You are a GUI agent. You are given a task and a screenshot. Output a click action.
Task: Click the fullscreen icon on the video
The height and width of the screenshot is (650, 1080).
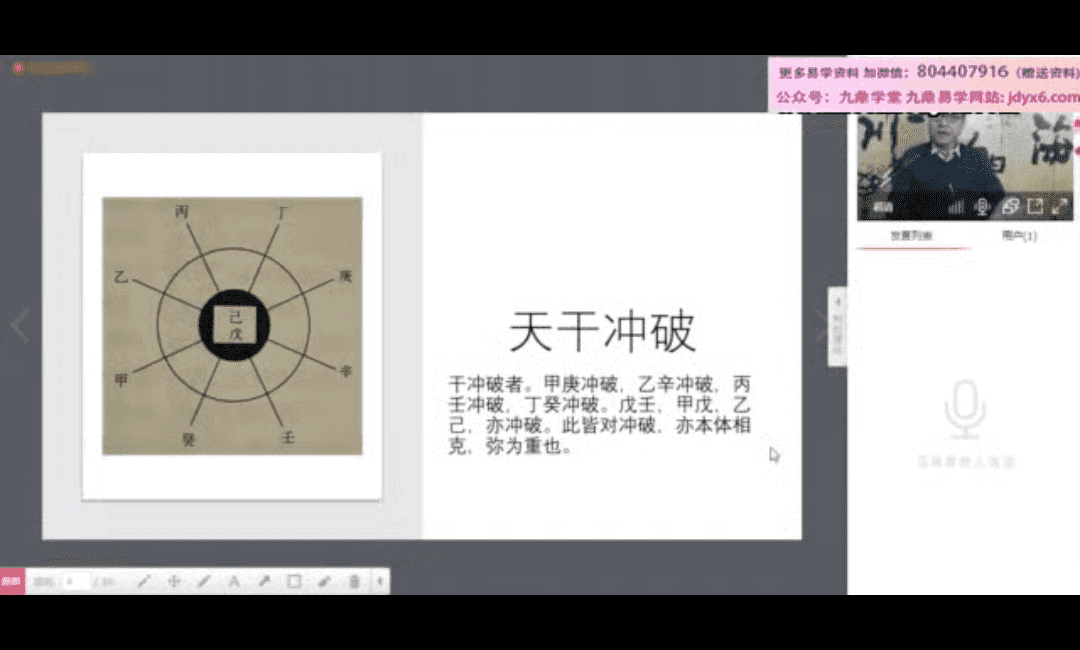click(1060, 206)
